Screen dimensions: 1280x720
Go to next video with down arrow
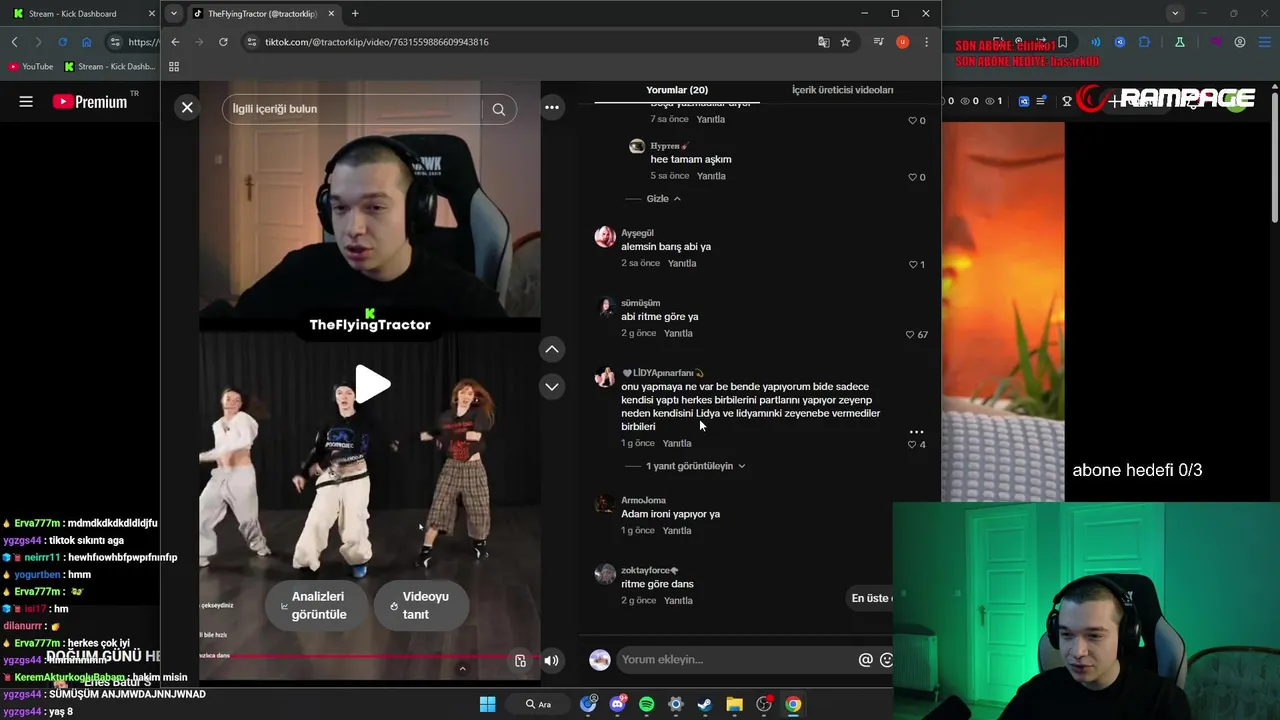click(x=552, y=386)
